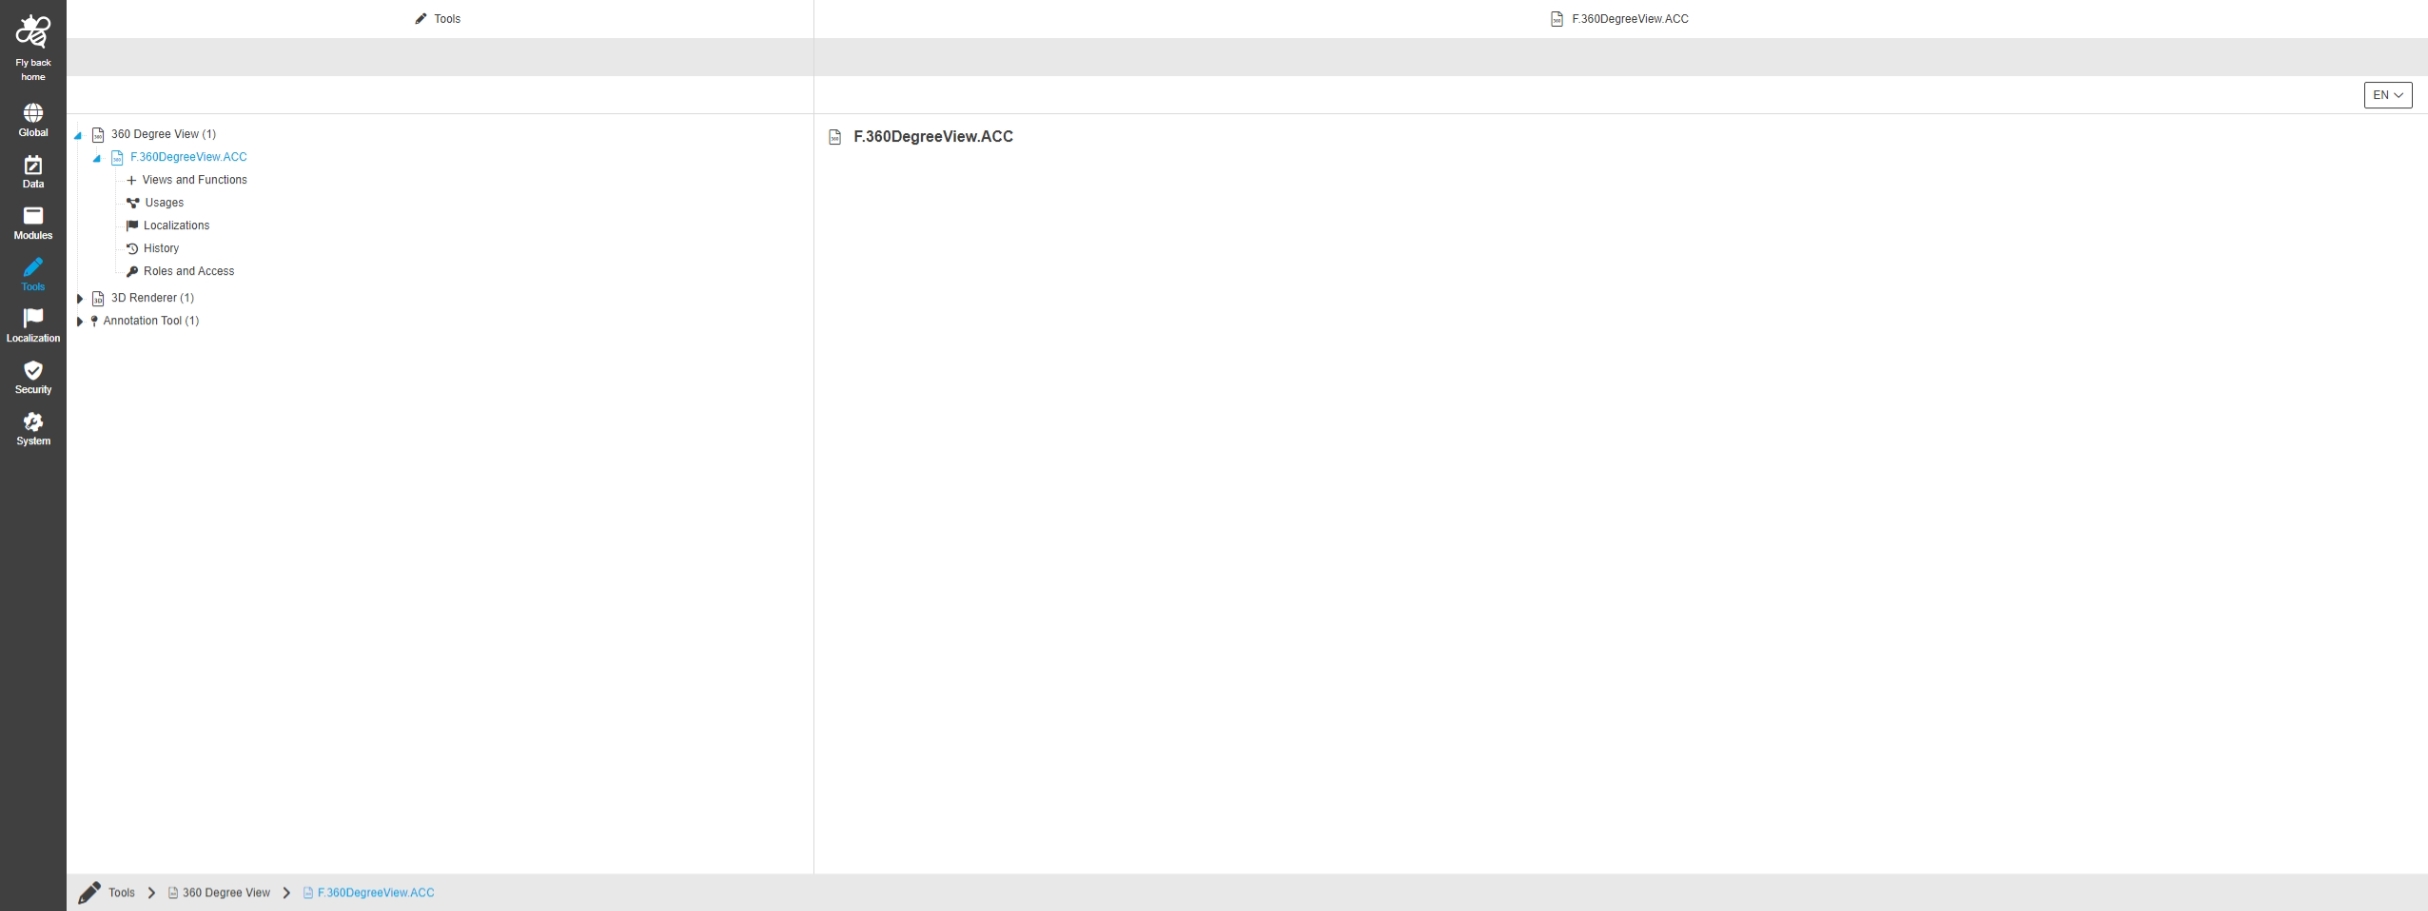Open the System gear icon
The height and width of the screenshot is (911, 2428).
point(33,421)
